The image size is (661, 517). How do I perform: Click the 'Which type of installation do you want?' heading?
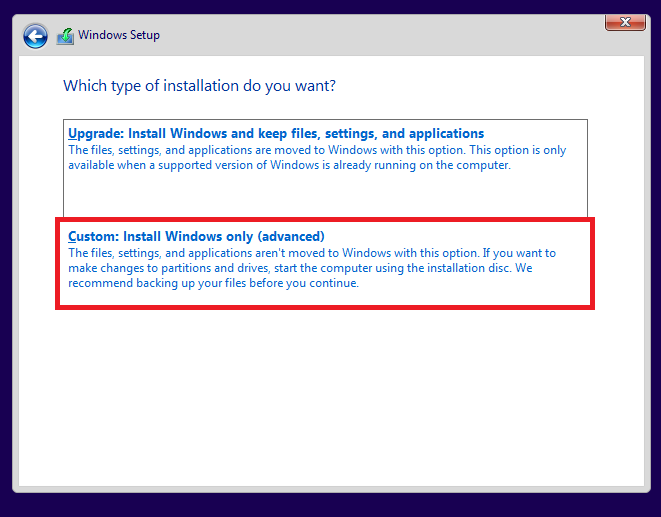[x=199, y=86]
